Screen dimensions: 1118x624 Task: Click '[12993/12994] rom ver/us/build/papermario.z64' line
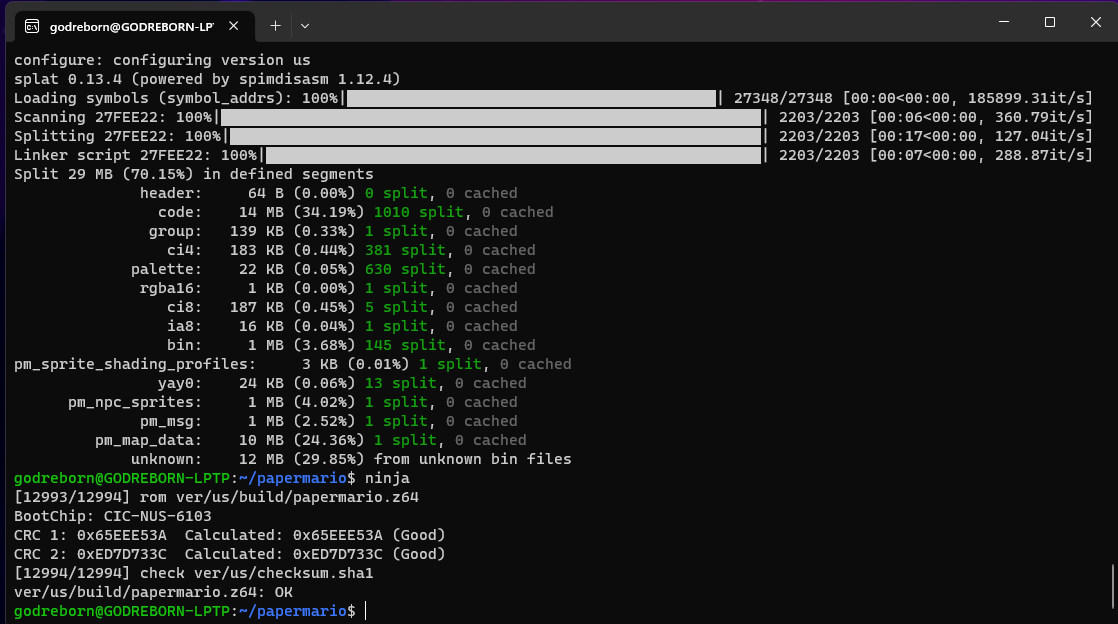tap(216, 497)
